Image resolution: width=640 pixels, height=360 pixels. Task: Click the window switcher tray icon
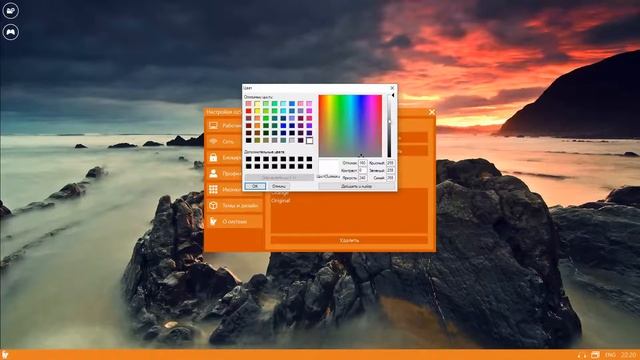(595, 355)
